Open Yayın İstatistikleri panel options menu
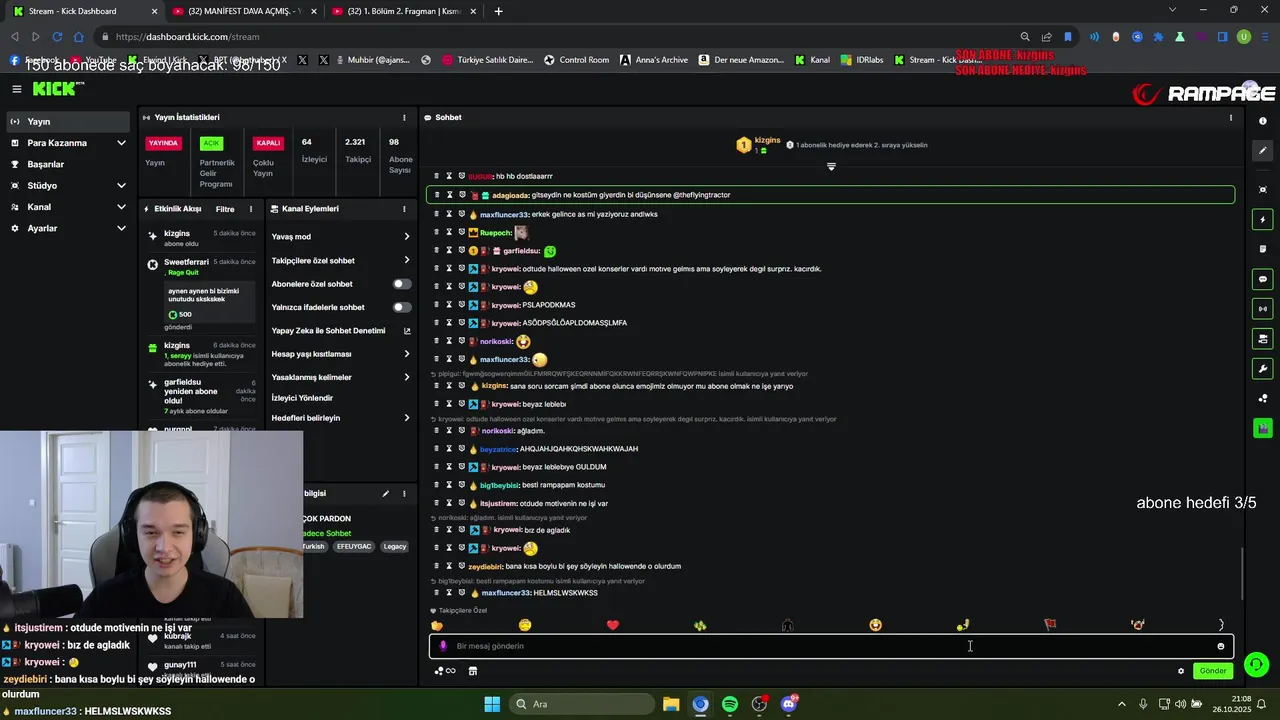1280x720 pixels. pos(404,117)
